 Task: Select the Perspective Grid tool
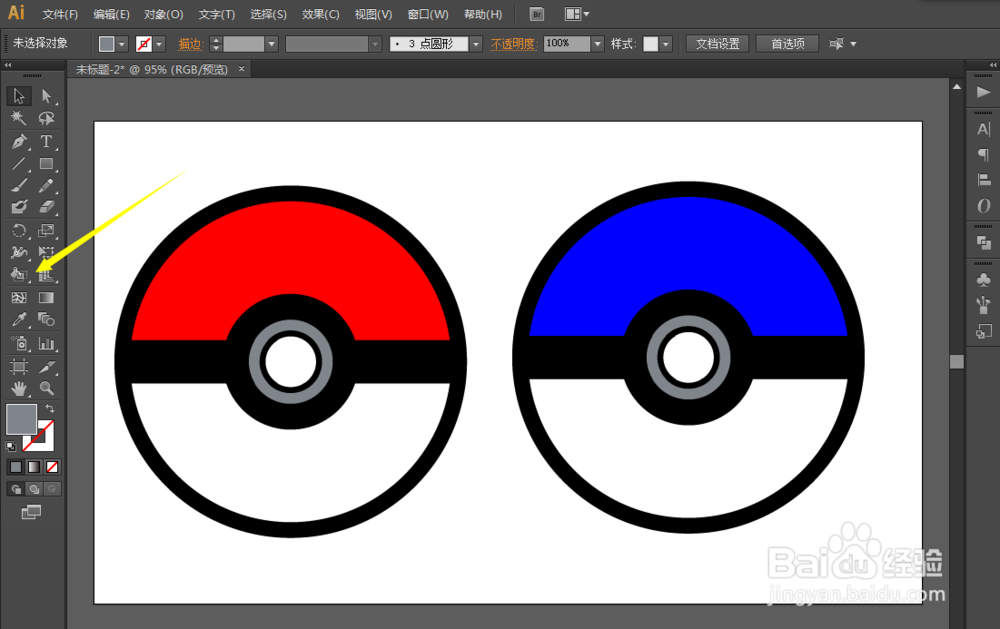coord(46,275)
